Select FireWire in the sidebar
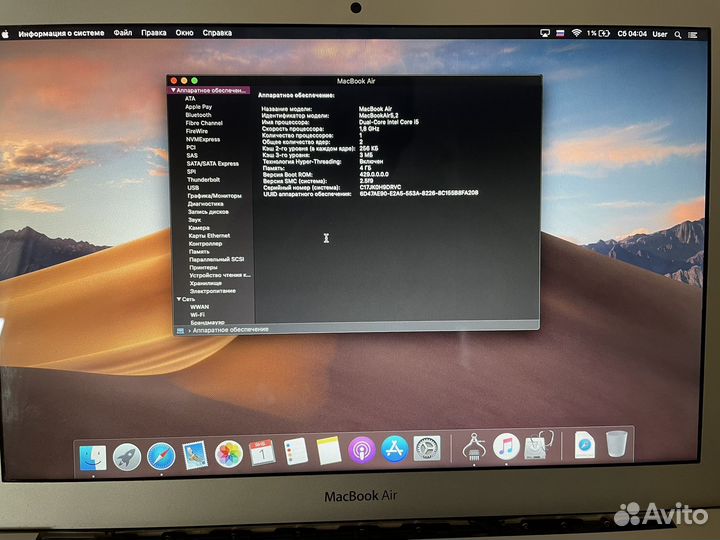This screenshot has width=720, height=540. 197,131
